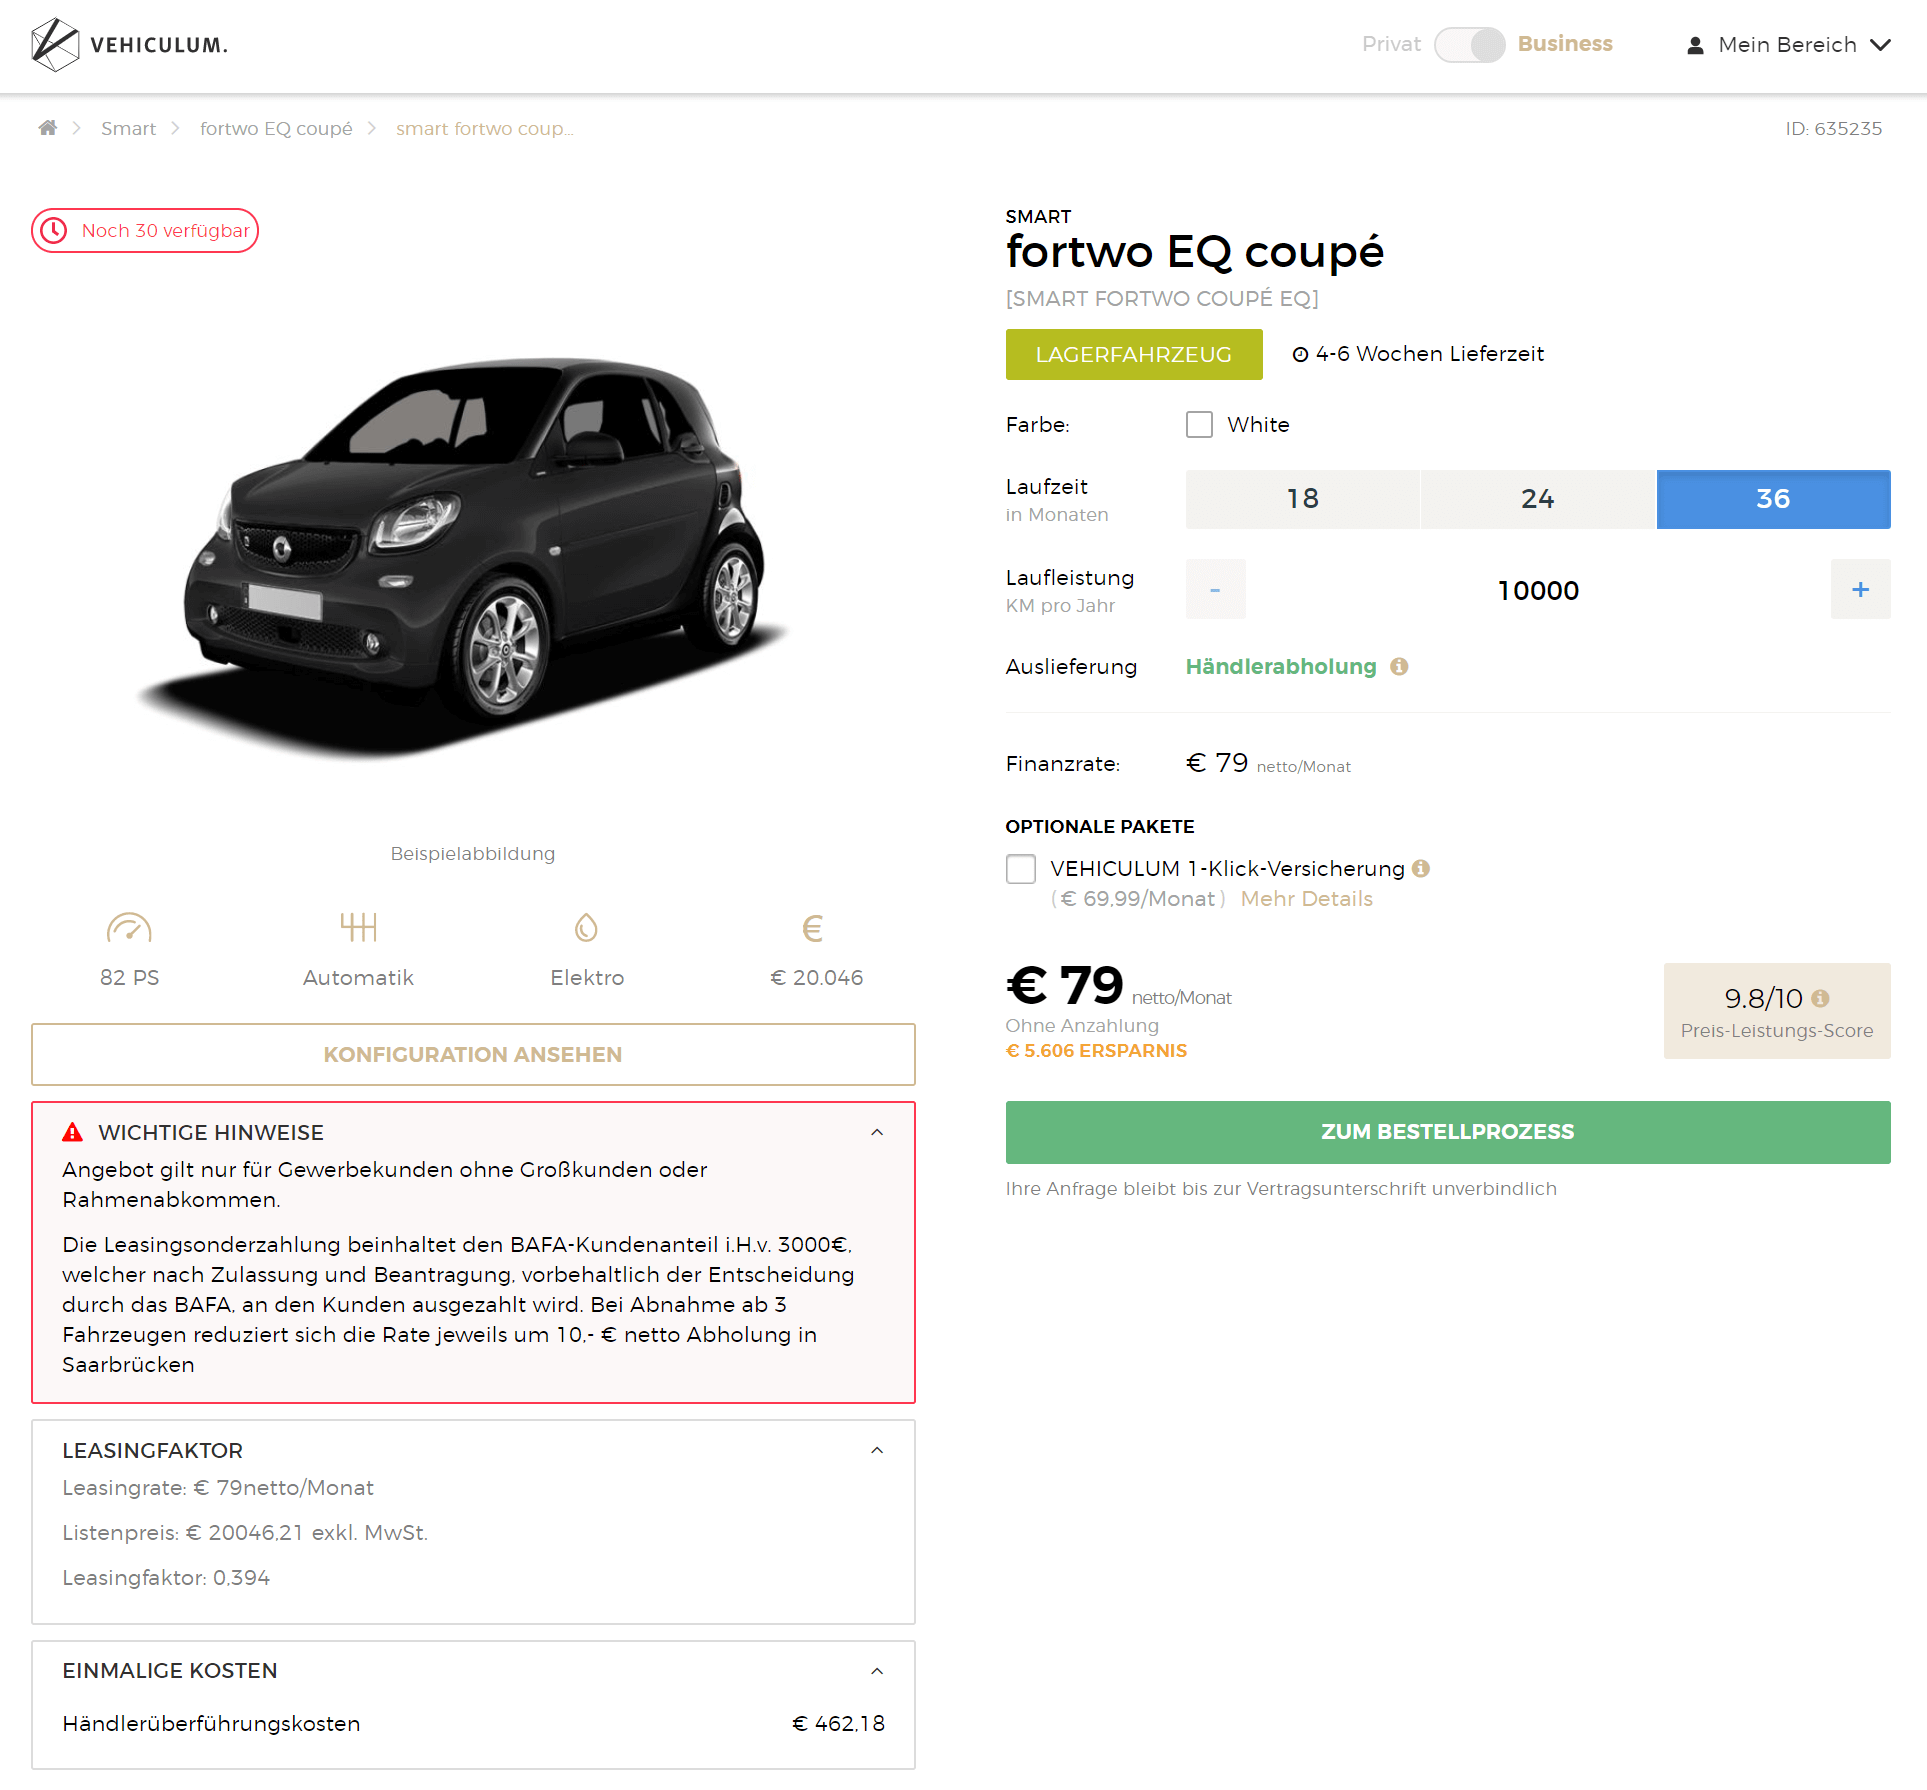Toggle the Privat/Business switch
Viewport: 1927px width, 1790px height.
click(1469, 45)
